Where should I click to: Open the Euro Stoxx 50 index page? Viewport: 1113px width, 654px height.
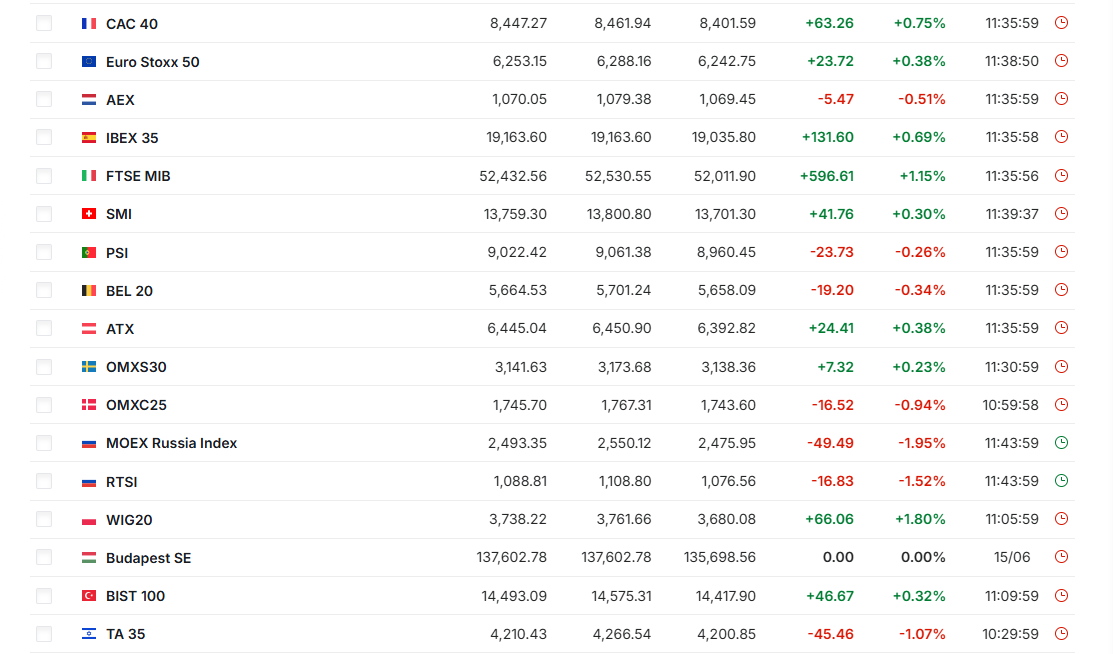[153, 62]
